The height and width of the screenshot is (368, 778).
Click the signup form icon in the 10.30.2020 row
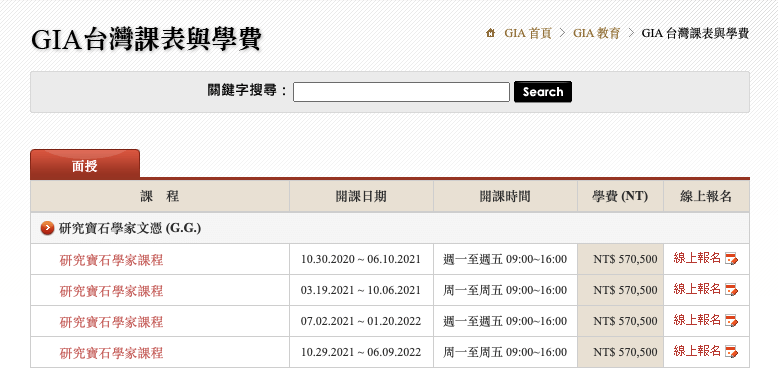coord(731,258)
